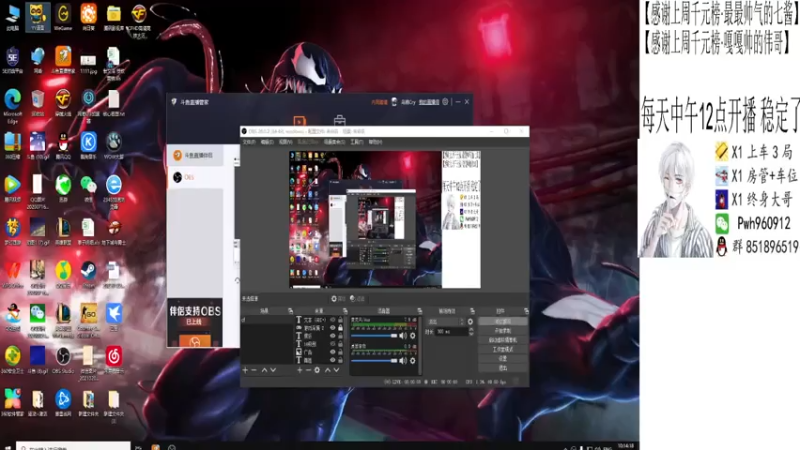800x450 pixels.
Task: Toggle visibility of the 广告 image source
Action: (x=333, y=352)
